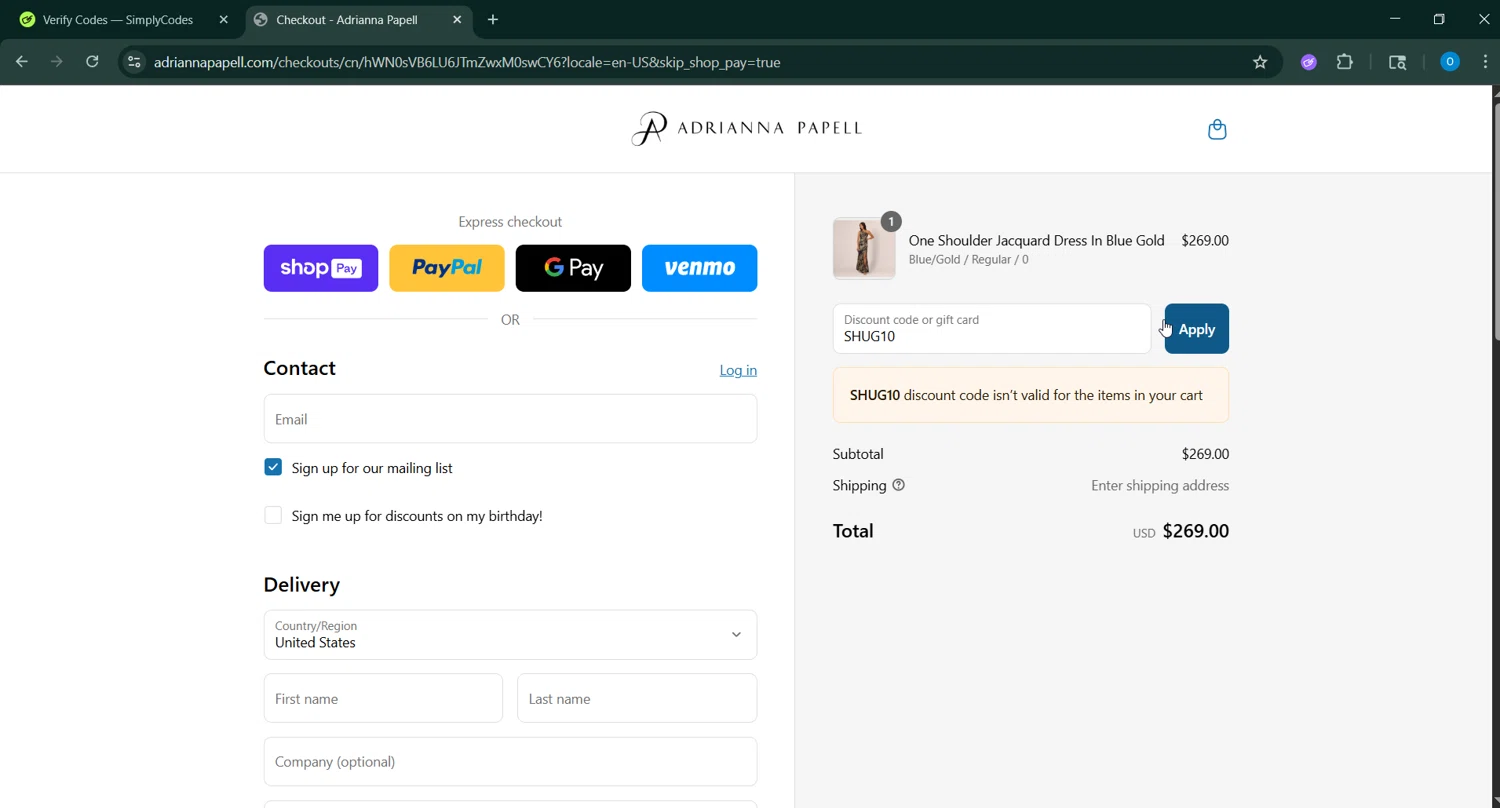Expand the Country/Region dropdown

(510, 635)
